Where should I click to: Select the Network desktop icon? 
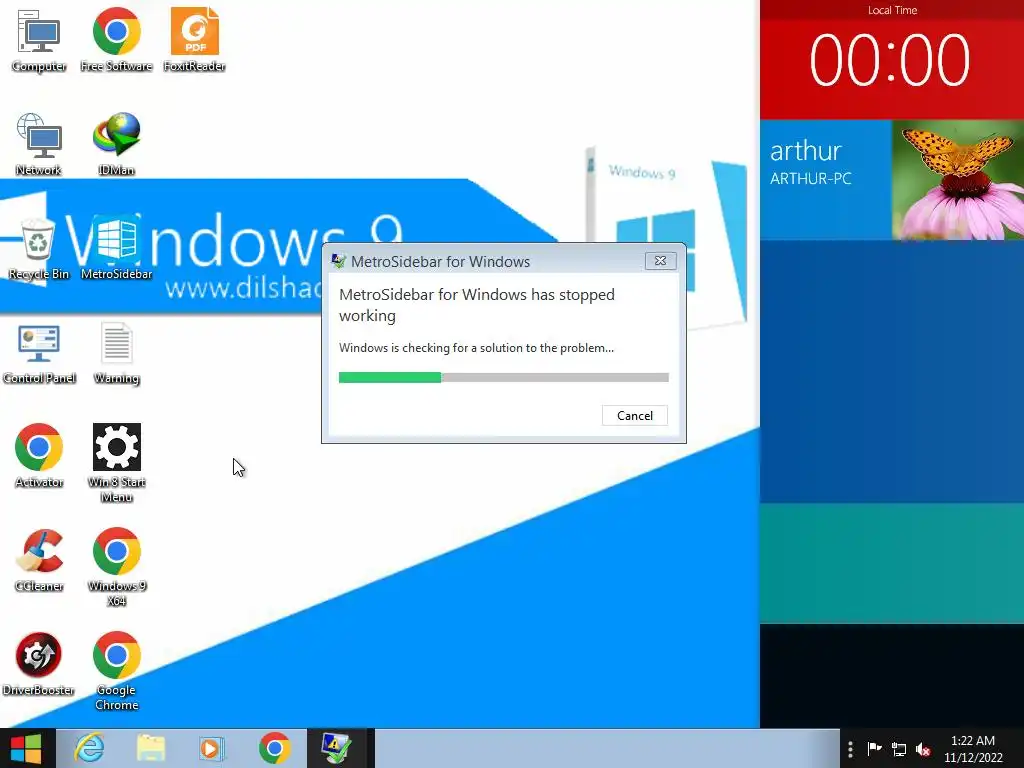[x=39, y=144]
